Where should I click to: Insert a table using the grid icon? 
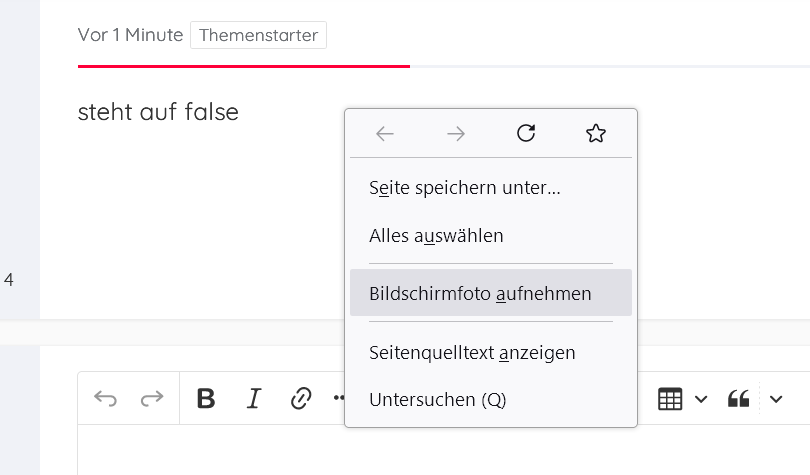pyautogui.click(x=670, y=399)
